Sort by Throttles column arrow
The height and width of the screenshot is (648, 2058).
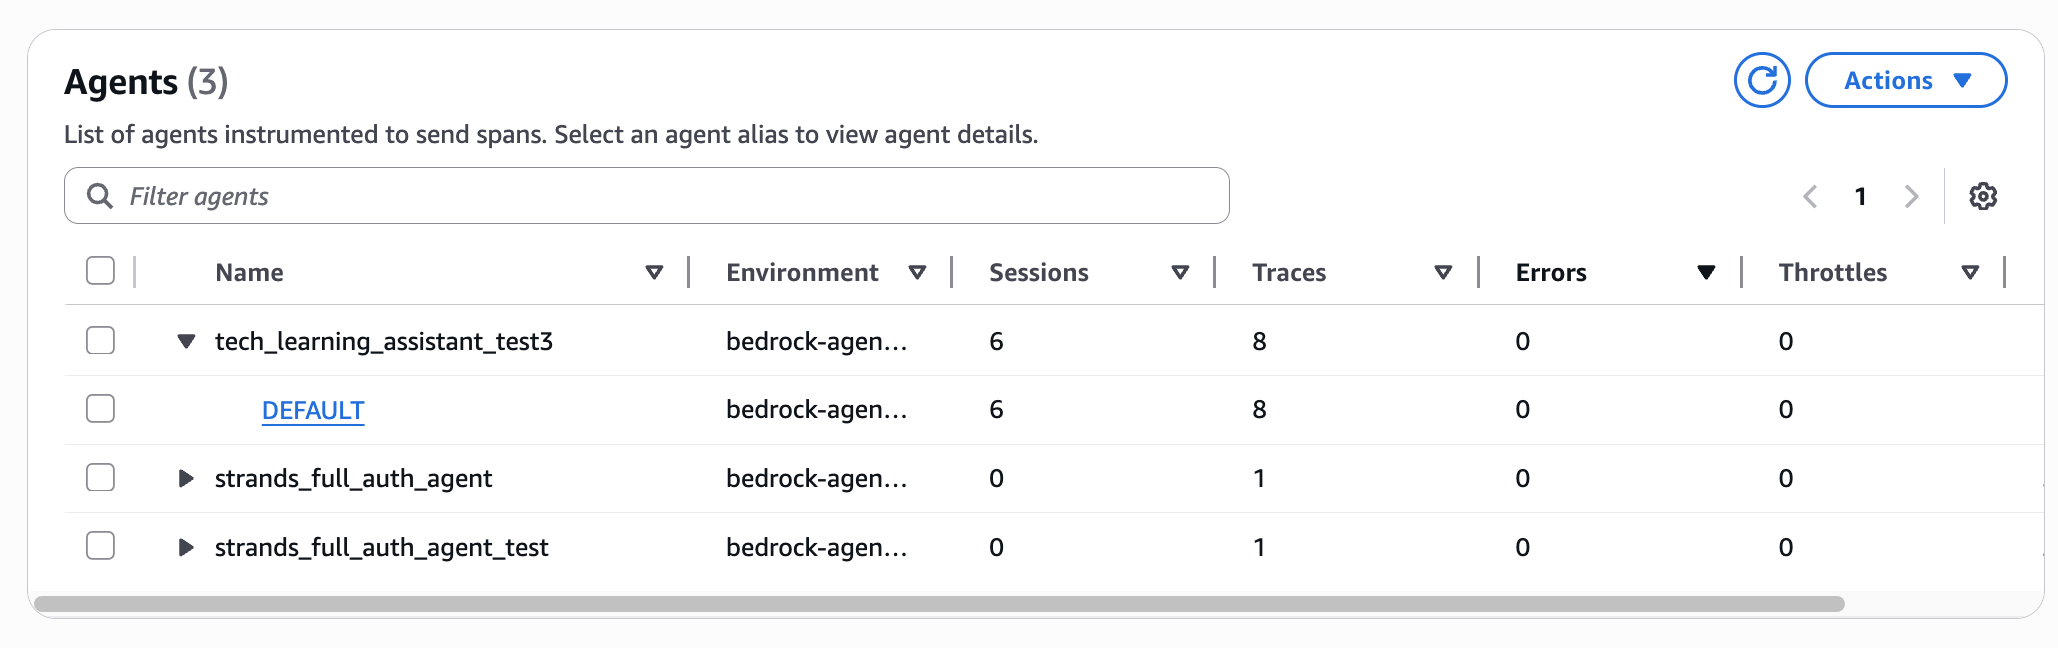coord(1970,272)
